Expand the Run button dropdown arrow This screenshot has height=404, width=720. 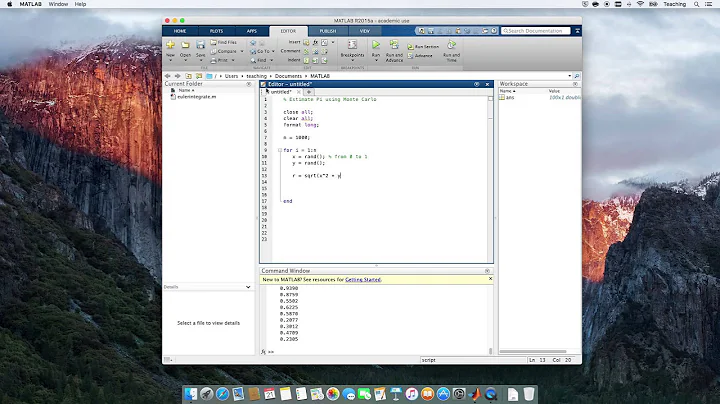coord(376,60)
